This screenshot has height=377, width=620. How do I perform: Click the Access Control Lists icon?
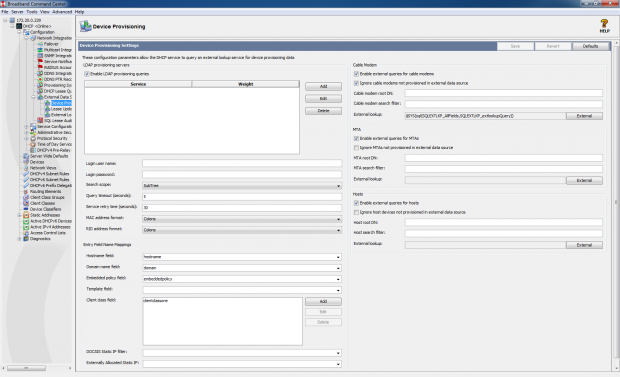pyautogui.click(x=26, y=233)
